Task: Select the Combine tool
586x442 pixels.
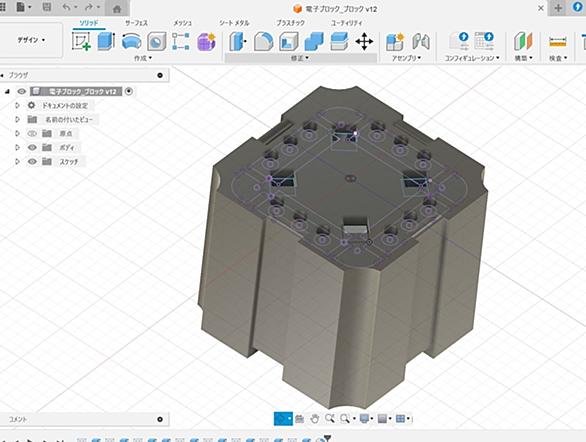Action: pyautogui.click(x=314, y=41)
